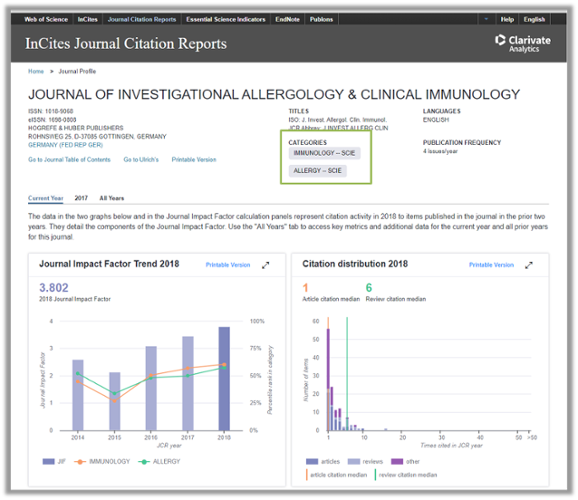Select the IMMUNOLOGY – SCIE category tag
The height and width of the screenshot is (500, 578).
coord(324,153)
